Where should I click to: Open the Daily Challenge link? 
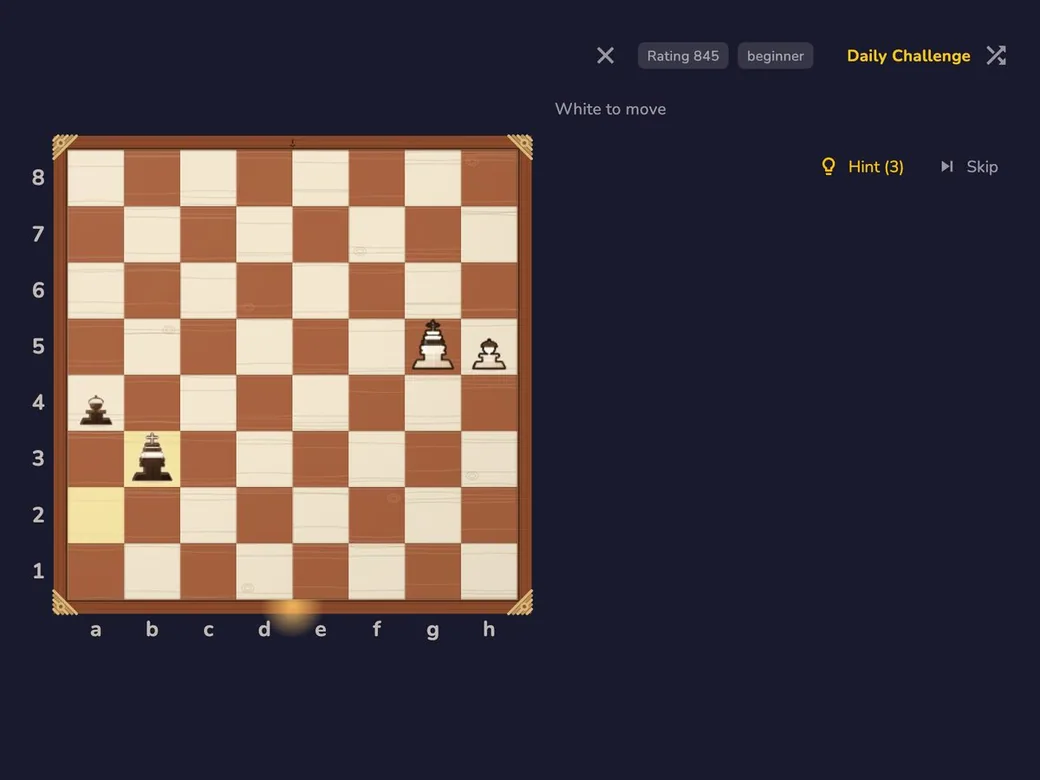908,56
